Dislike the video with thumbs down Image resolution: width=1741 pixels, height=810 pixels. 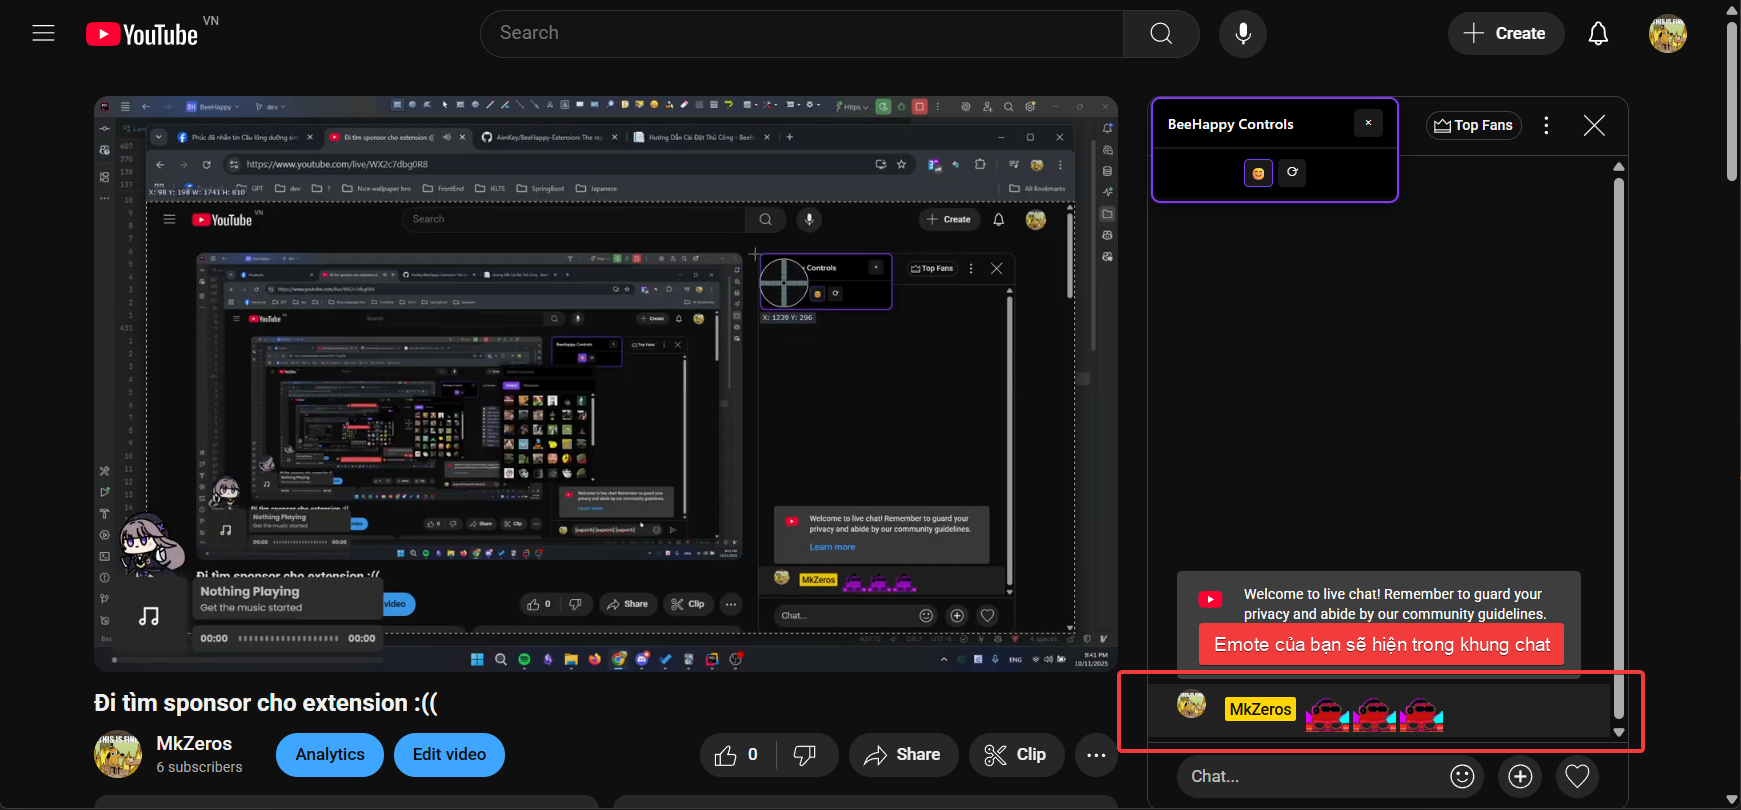coord(804,755)
